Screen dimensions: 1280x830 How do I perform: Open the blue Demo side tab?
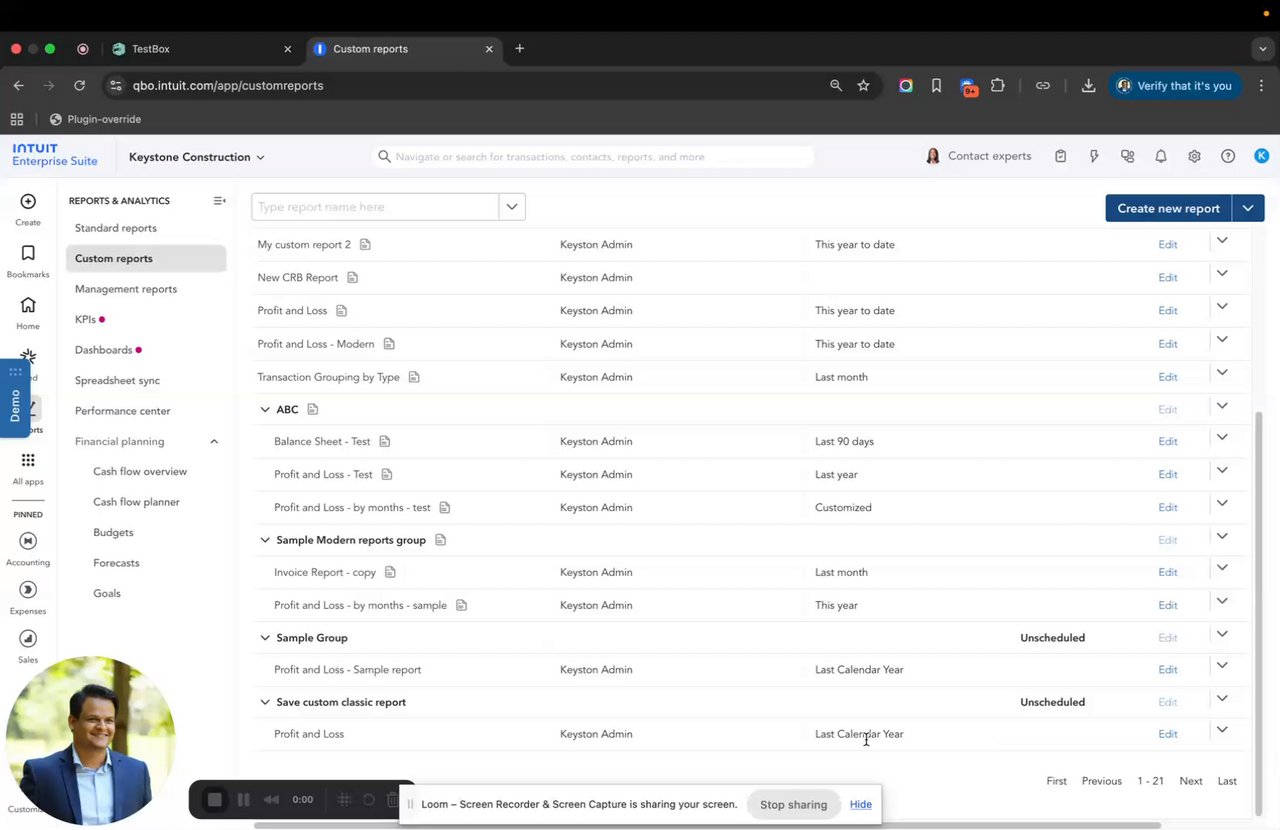tap(15, 398)
